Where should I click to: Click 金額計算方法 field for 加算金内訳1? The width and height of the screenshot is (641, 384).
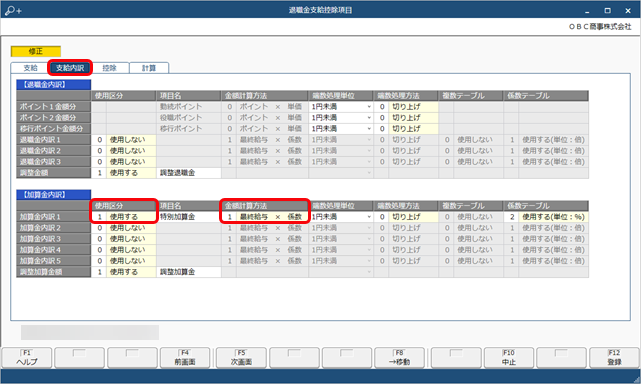[265, 217]
